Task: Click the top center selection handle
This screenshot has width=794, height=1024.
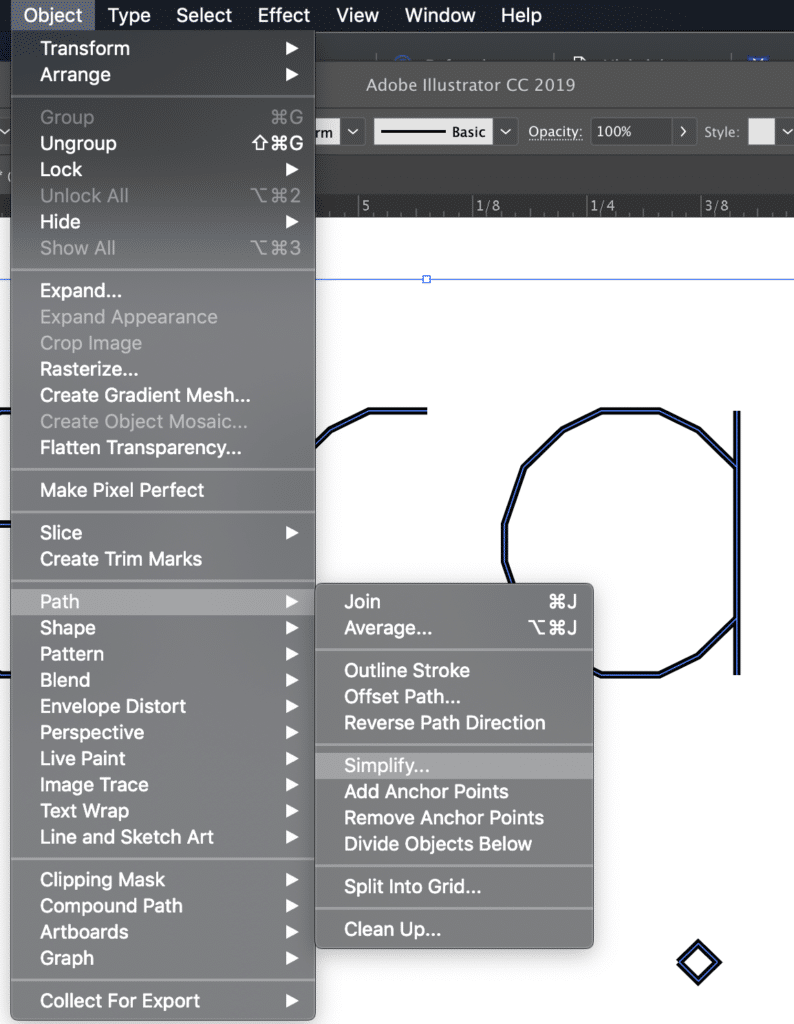Action: click(426, 280)
